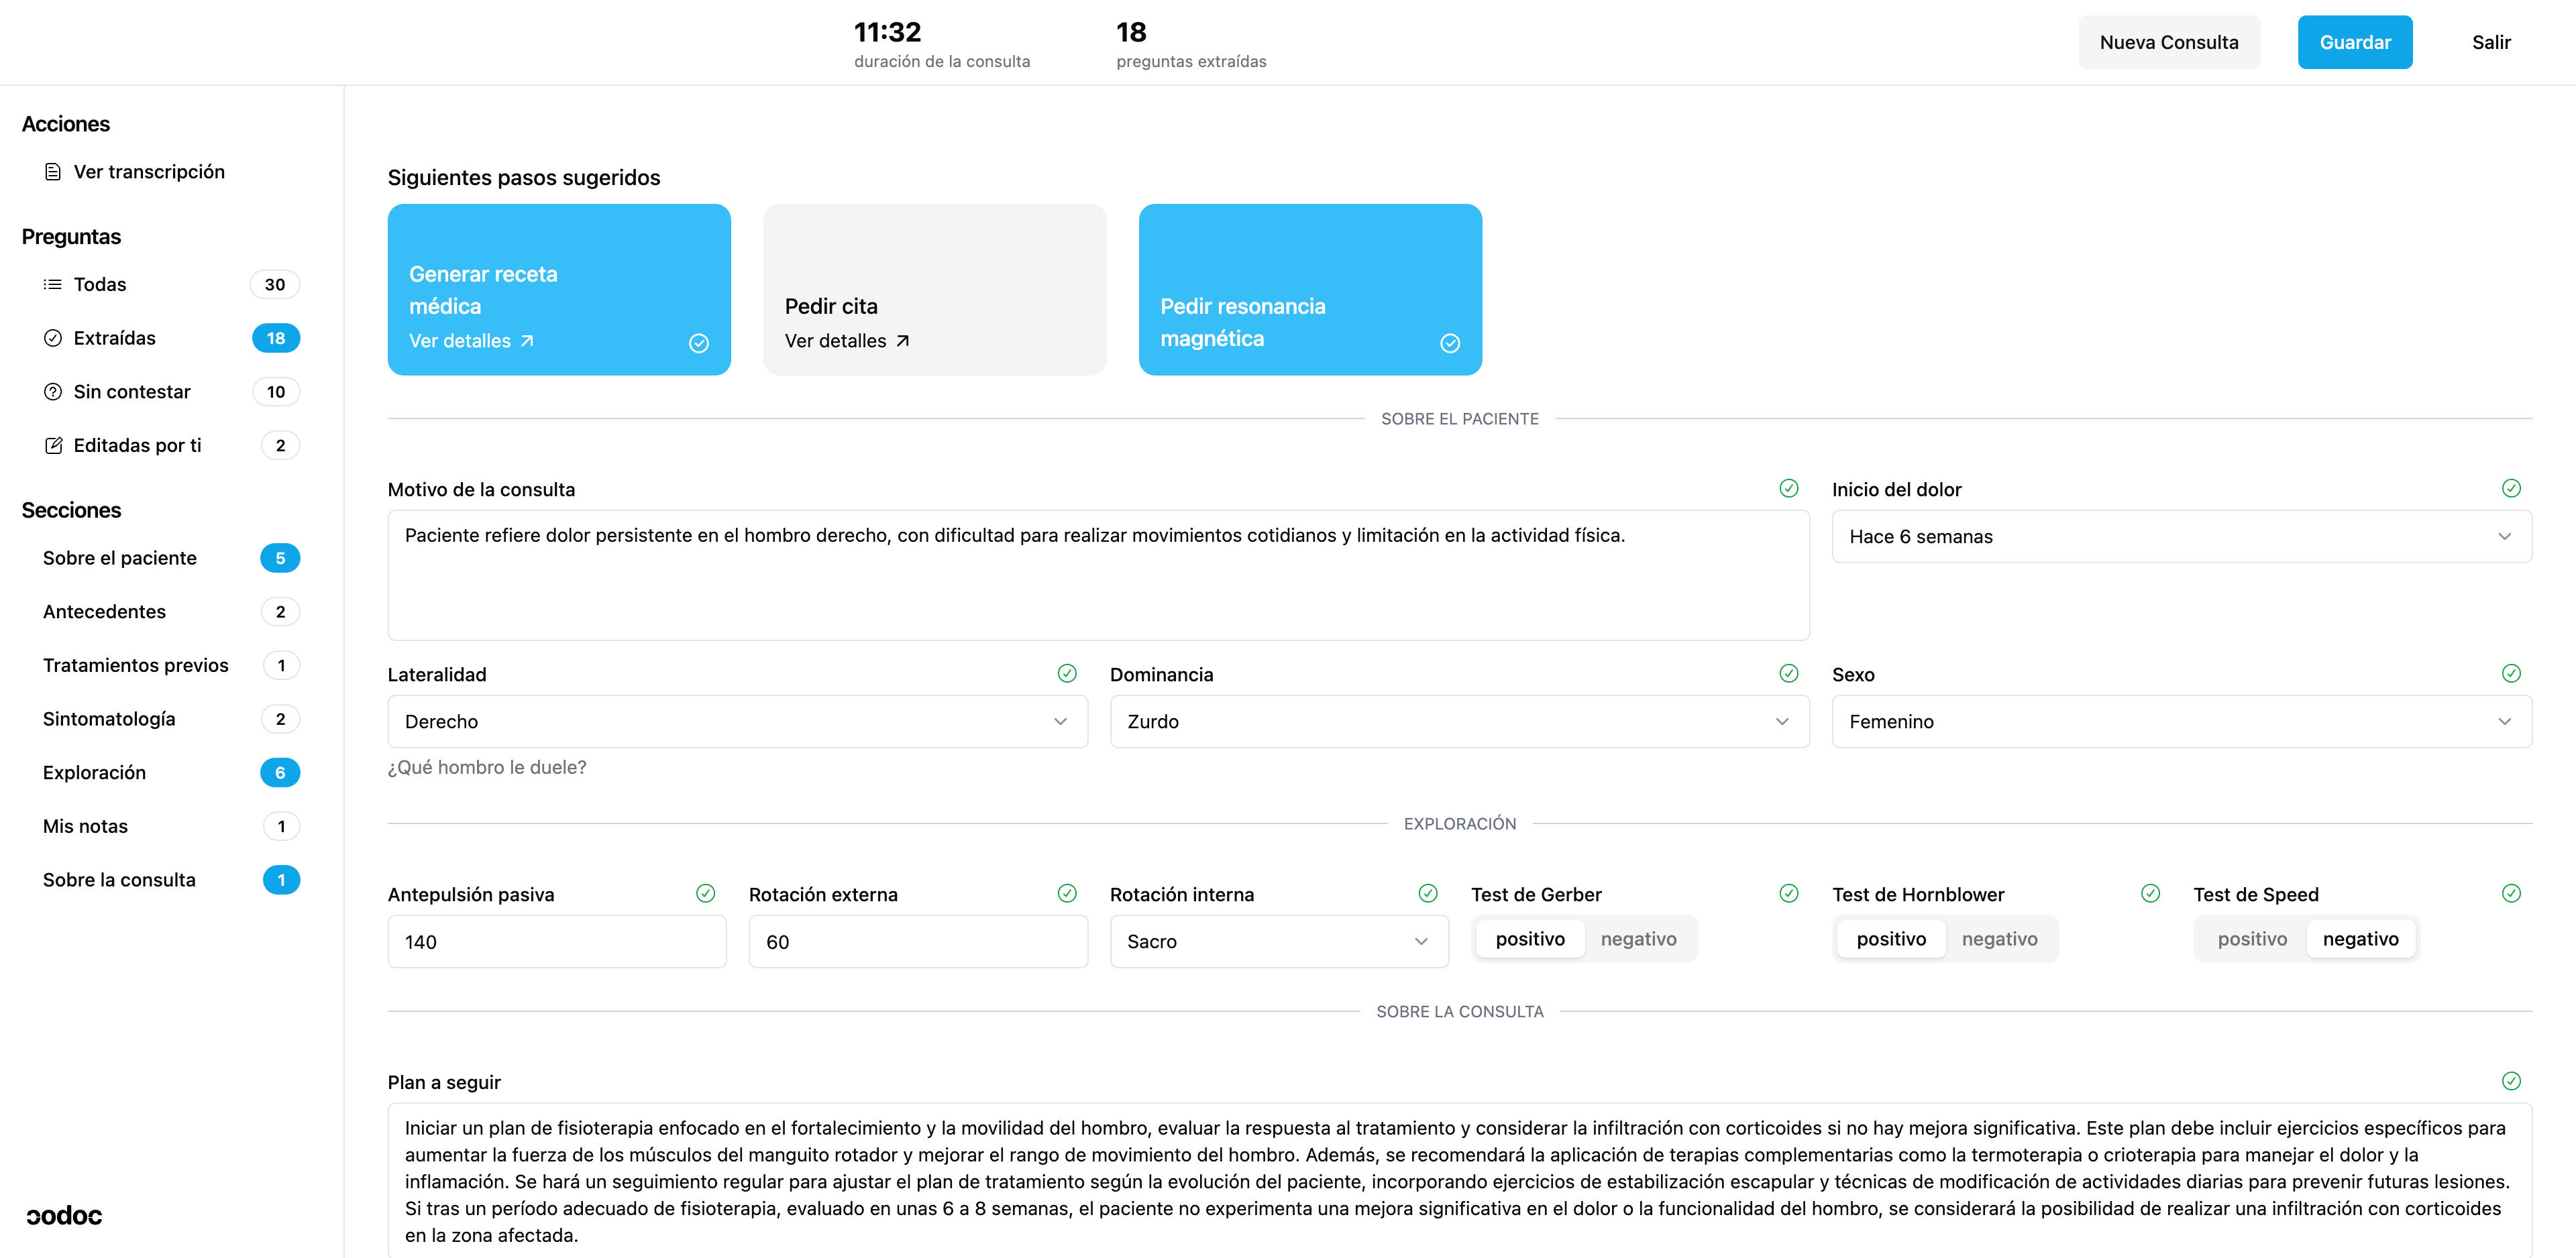Viewport: 2576px width, 1258px height.
Task: Click the green check next to Motivo de la consulta
Action: click(x=1788, y=489)
